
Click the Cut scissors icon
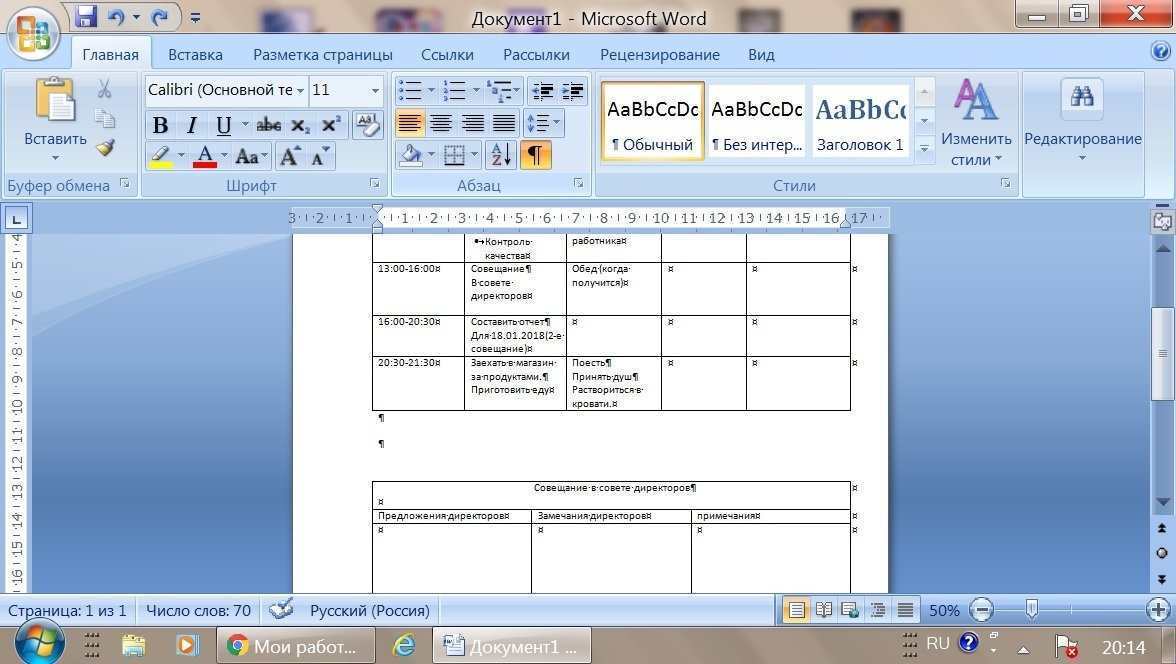point(104,90)
